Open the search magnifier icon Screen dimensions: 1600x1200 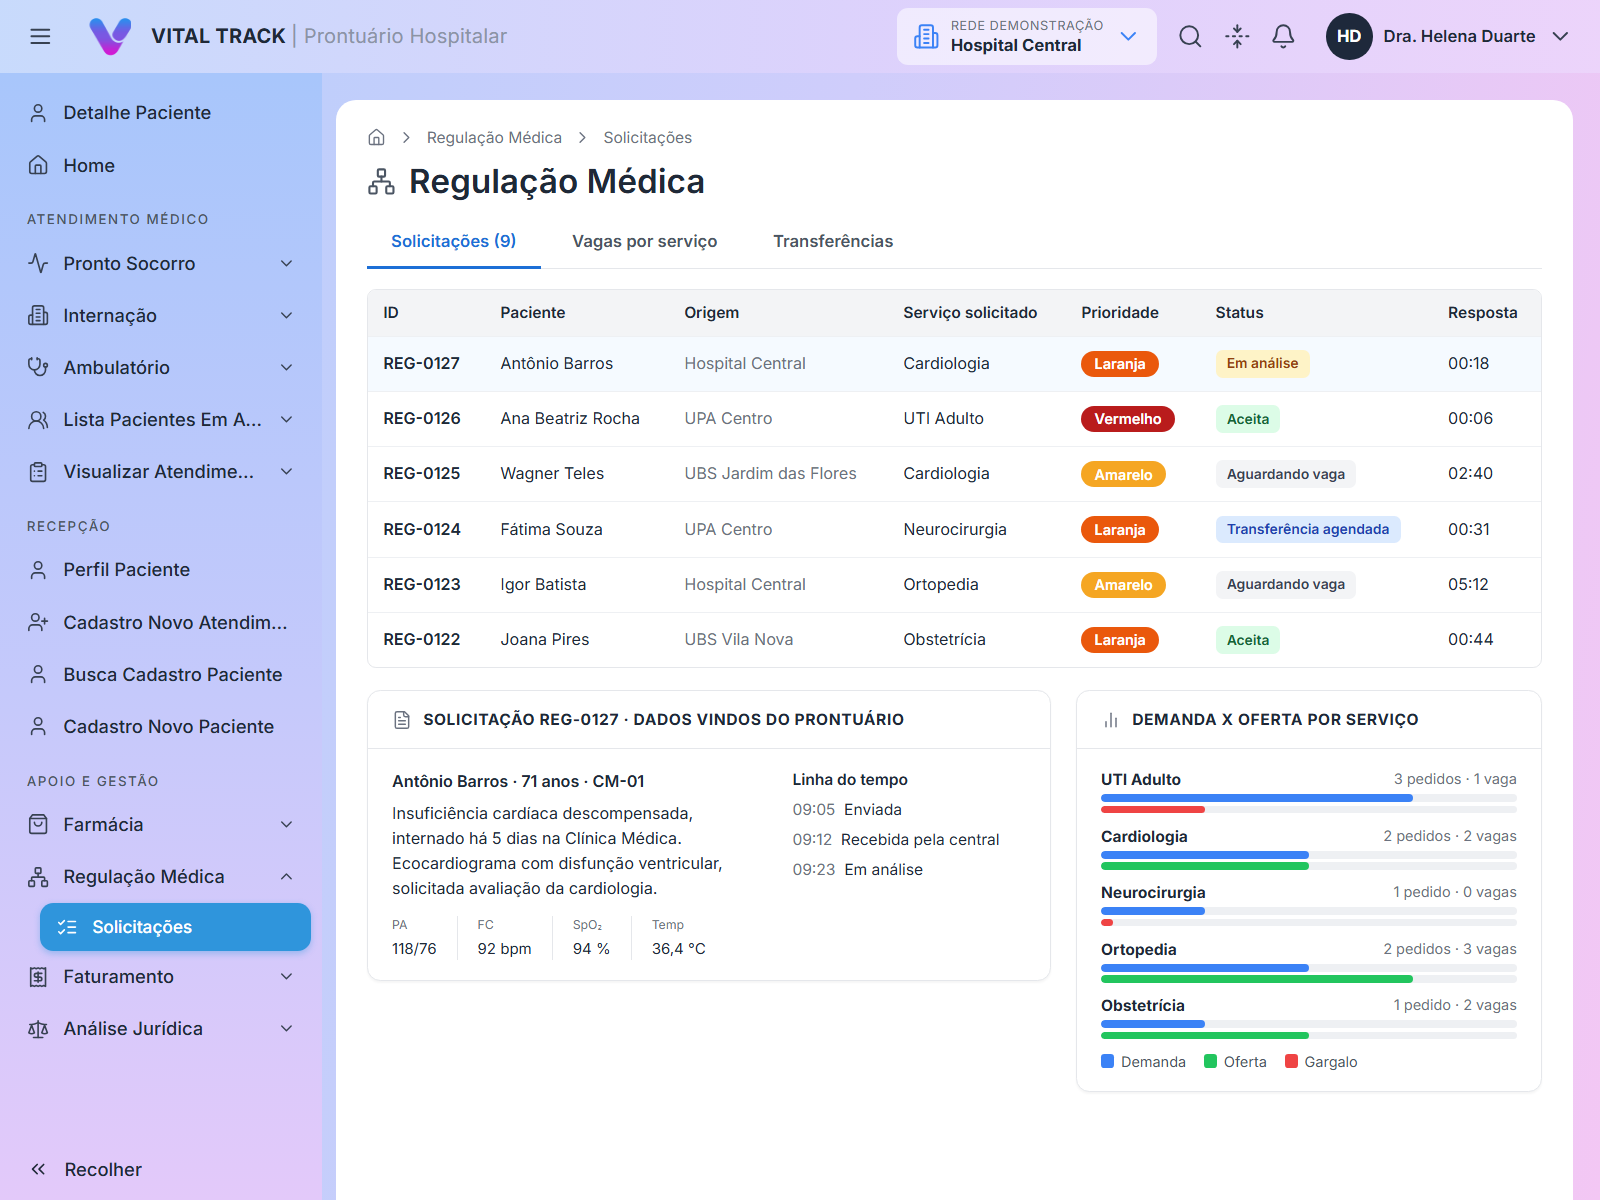1190,36
